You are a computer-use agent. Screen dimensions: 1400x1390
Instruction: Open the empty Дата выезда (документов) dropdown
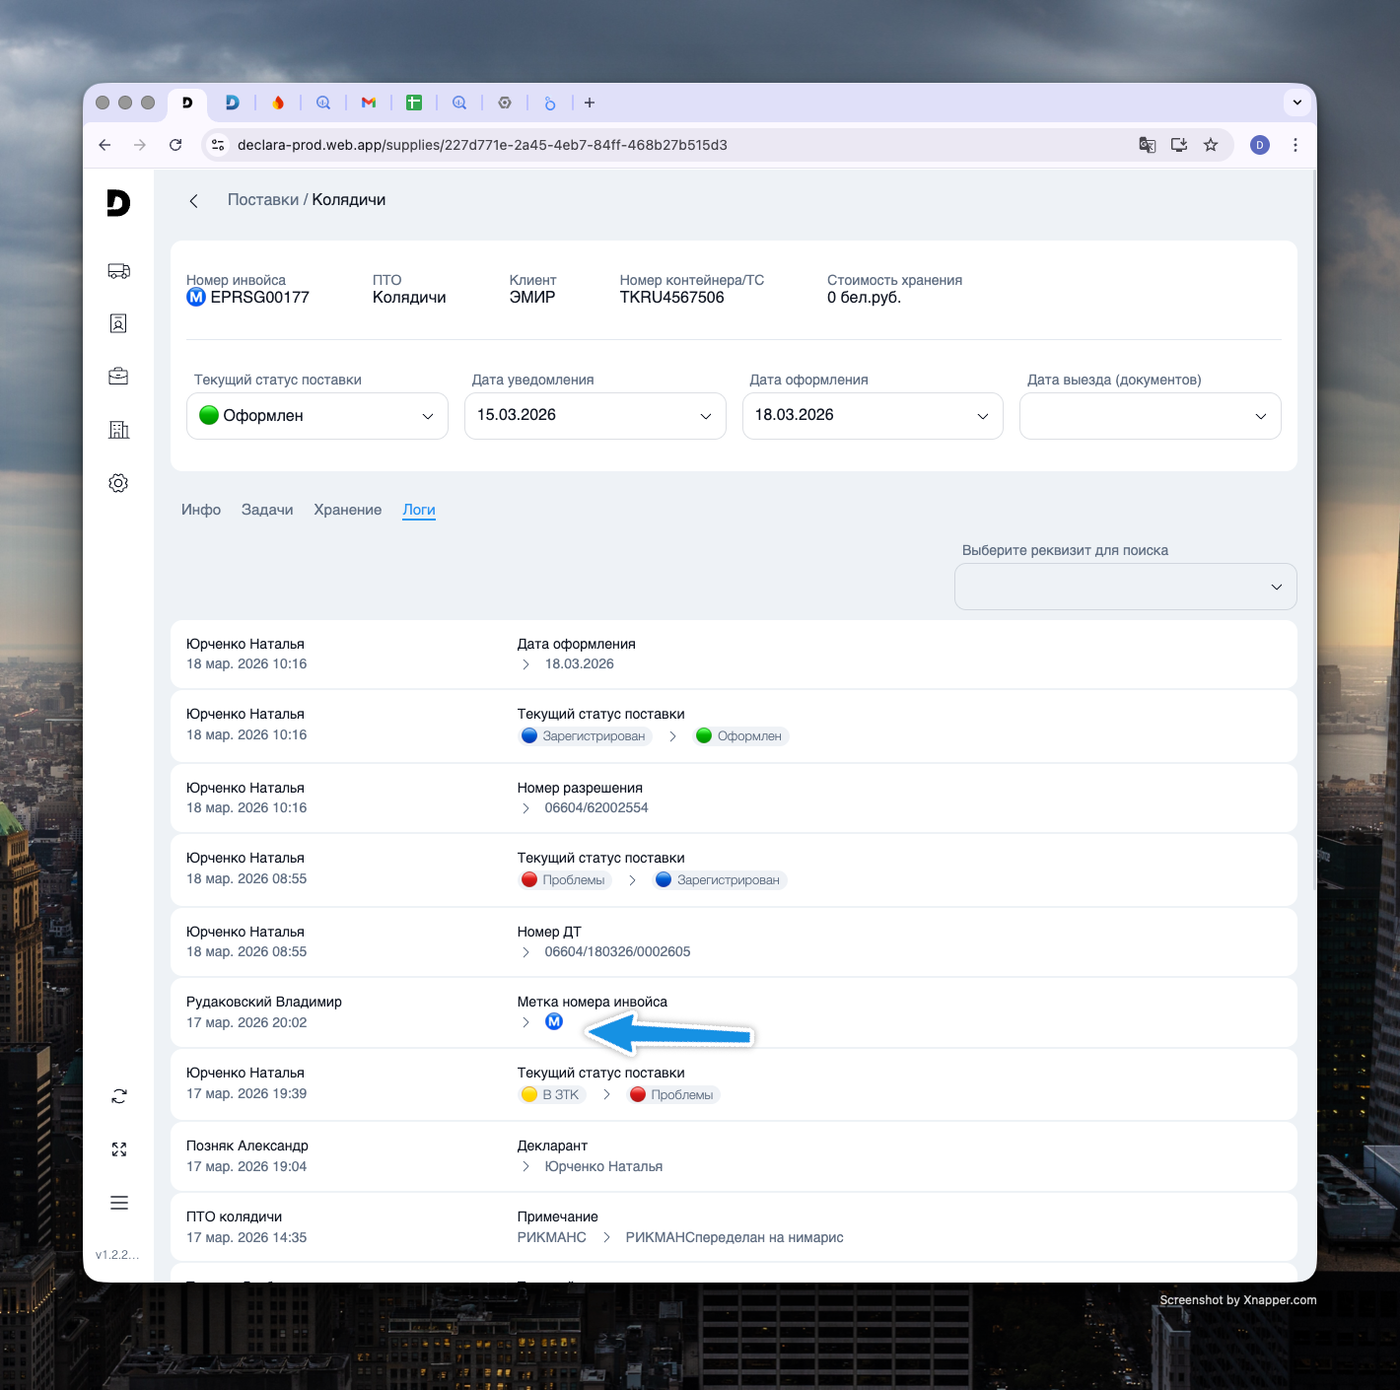coord(1150,416)
